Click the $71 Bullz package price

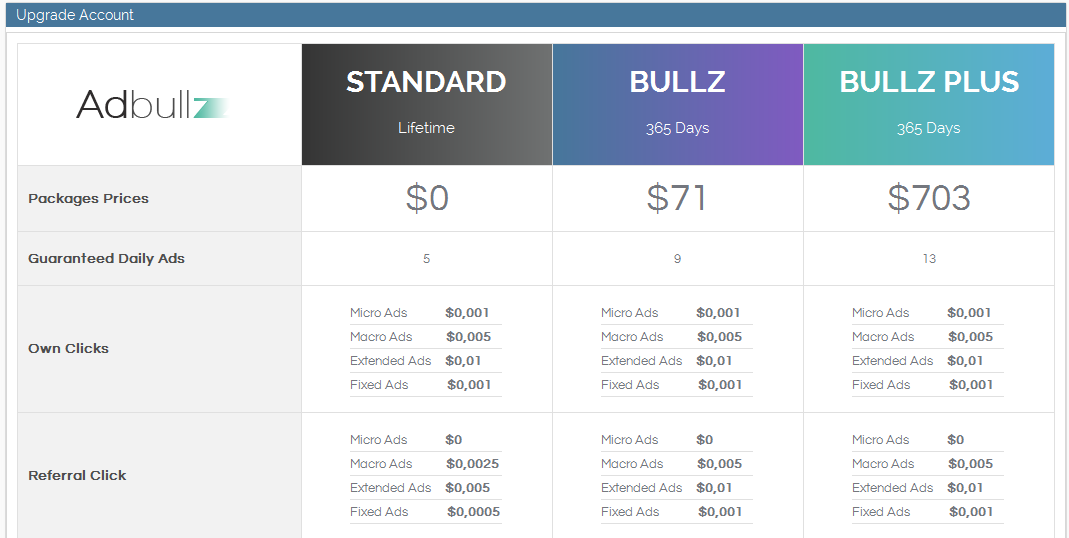tap(677, 198)
